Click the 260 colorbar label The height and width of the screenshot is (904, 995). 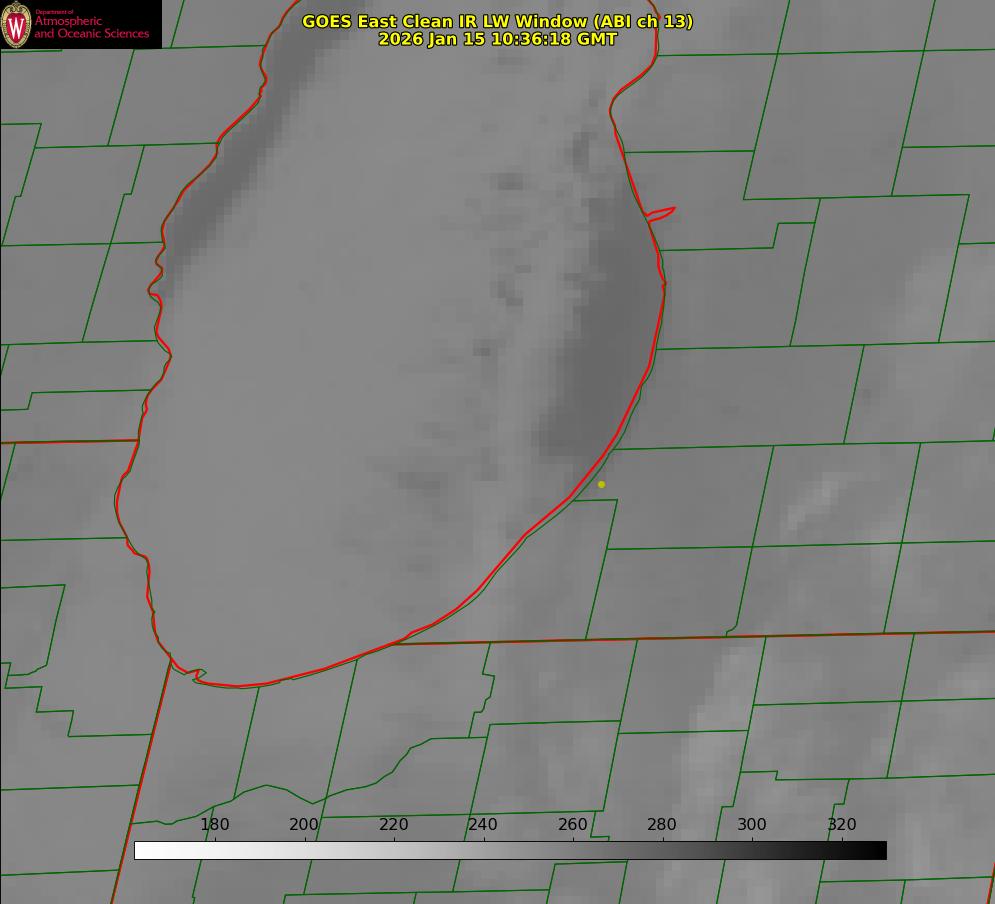pos(572,824)
